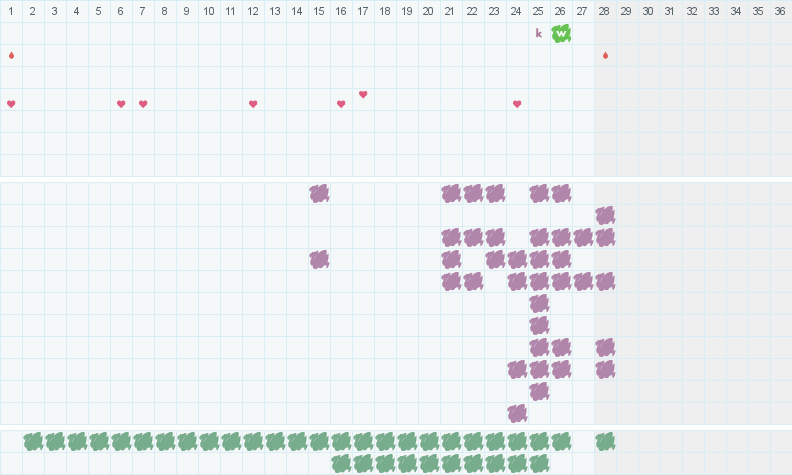The width and height of the screenshot is (792, 475).
Task: Select the red drop icon on day 28
Action: (x=605, y=55)
